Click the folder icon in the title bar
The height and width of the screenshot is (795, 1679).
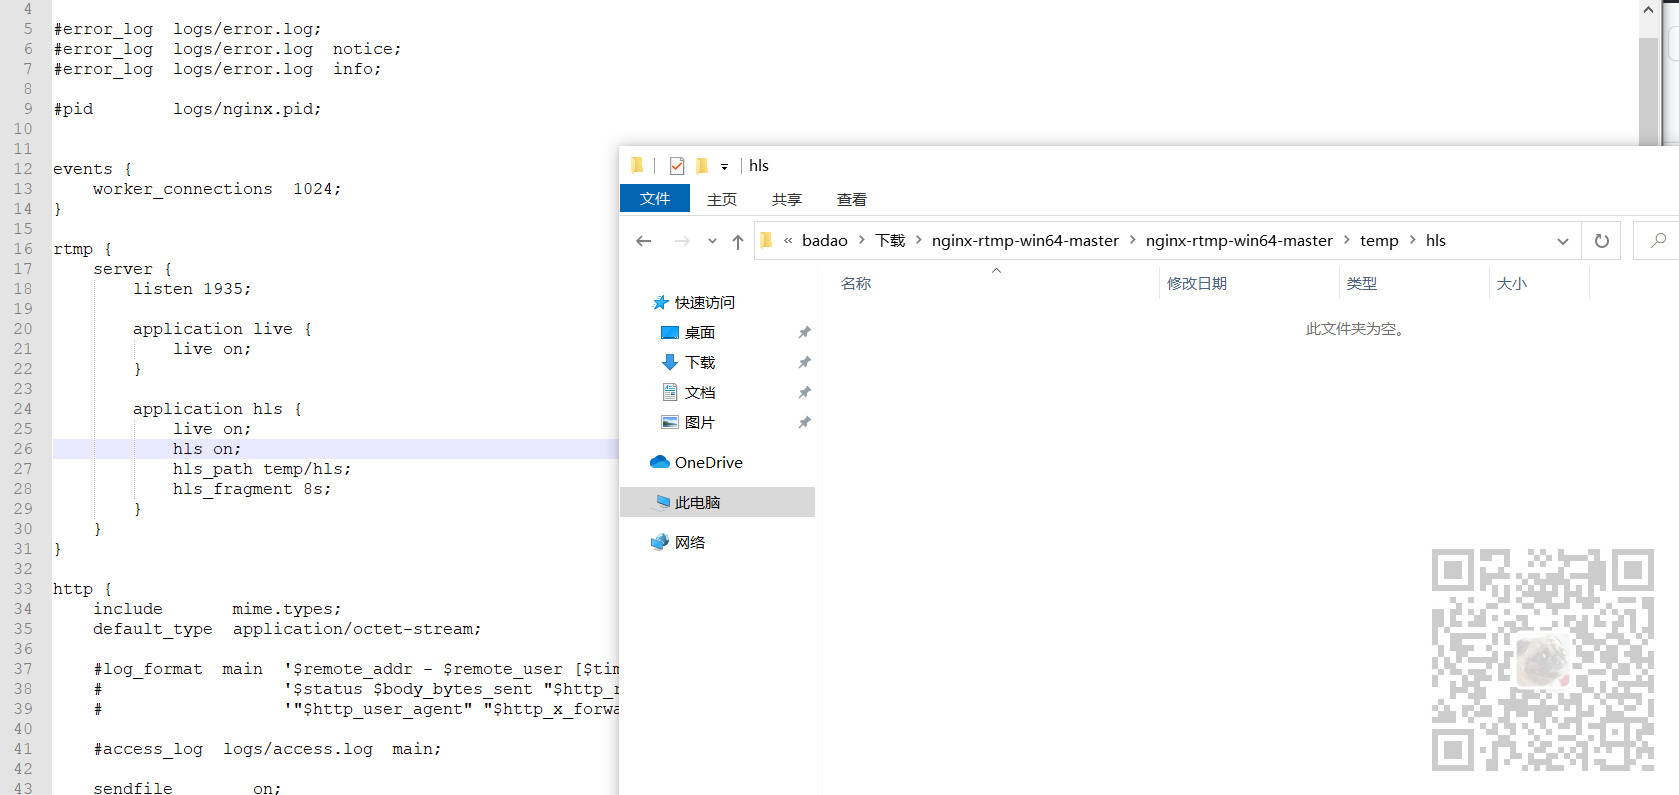[x=637, y=166]
